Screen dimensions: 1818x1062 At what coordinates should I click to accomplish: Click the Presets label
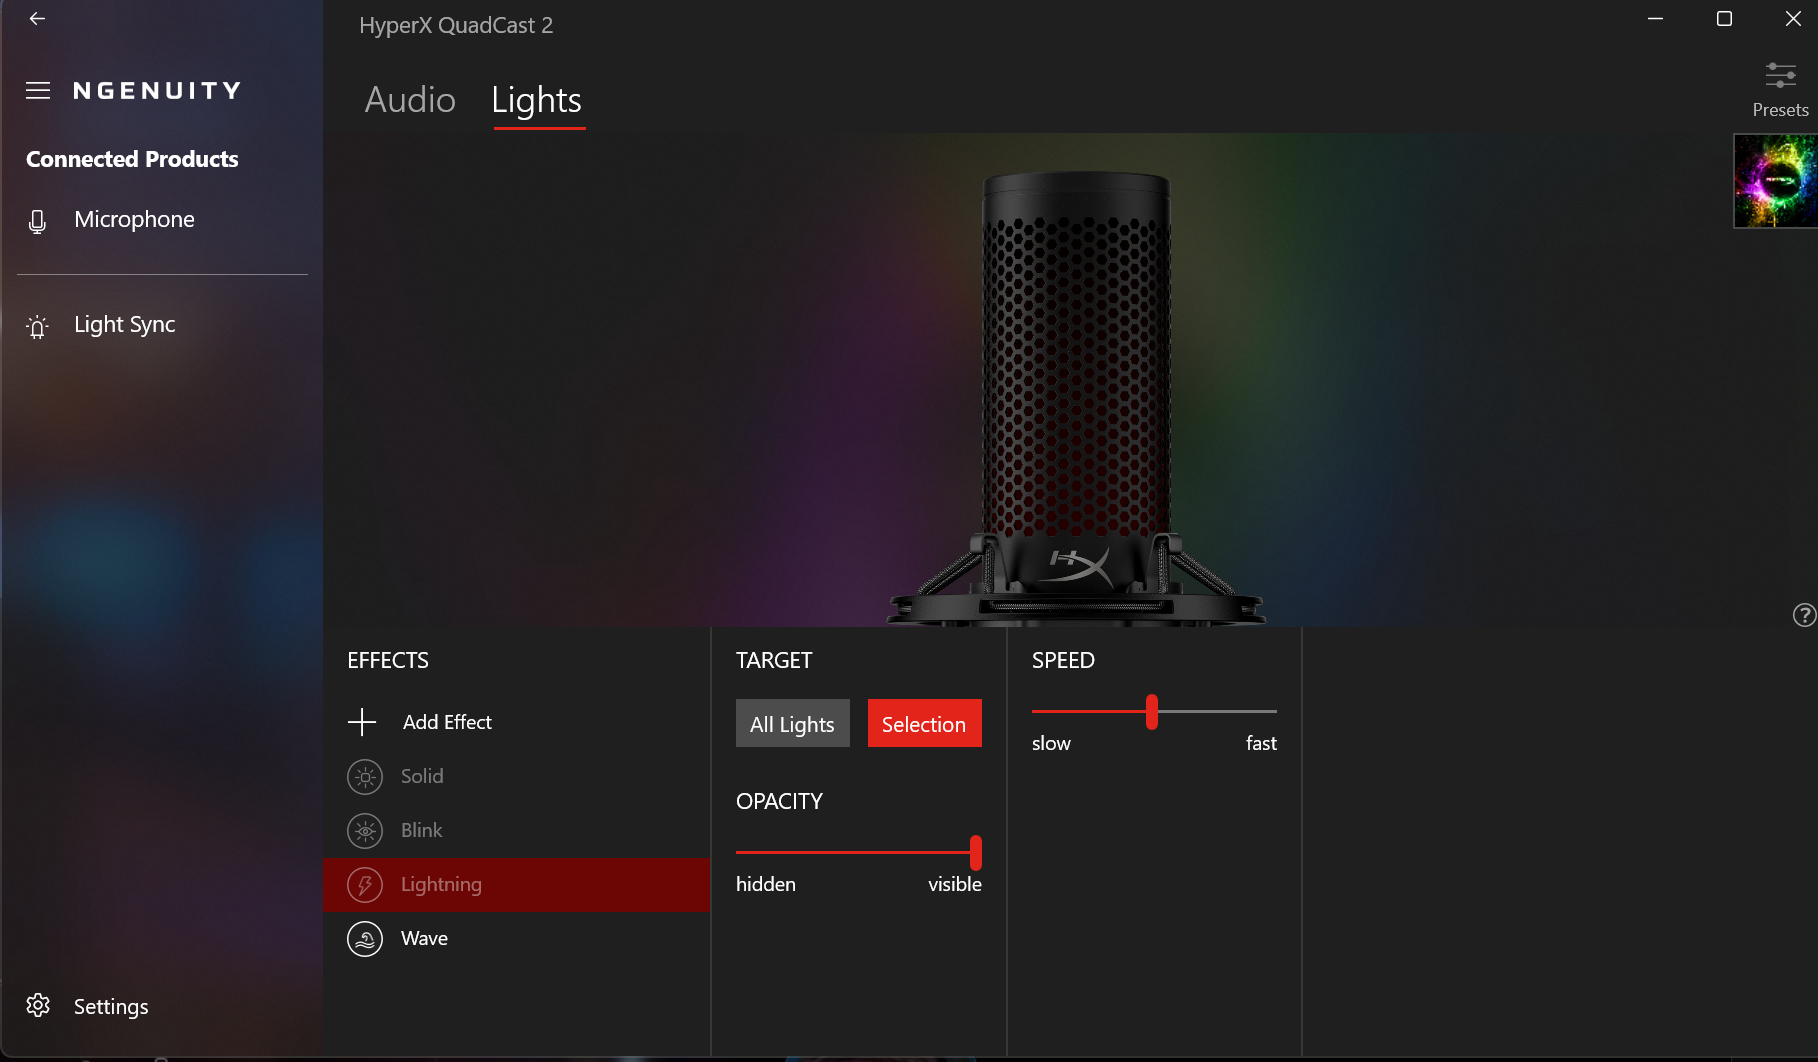[x=1780, y=110]
